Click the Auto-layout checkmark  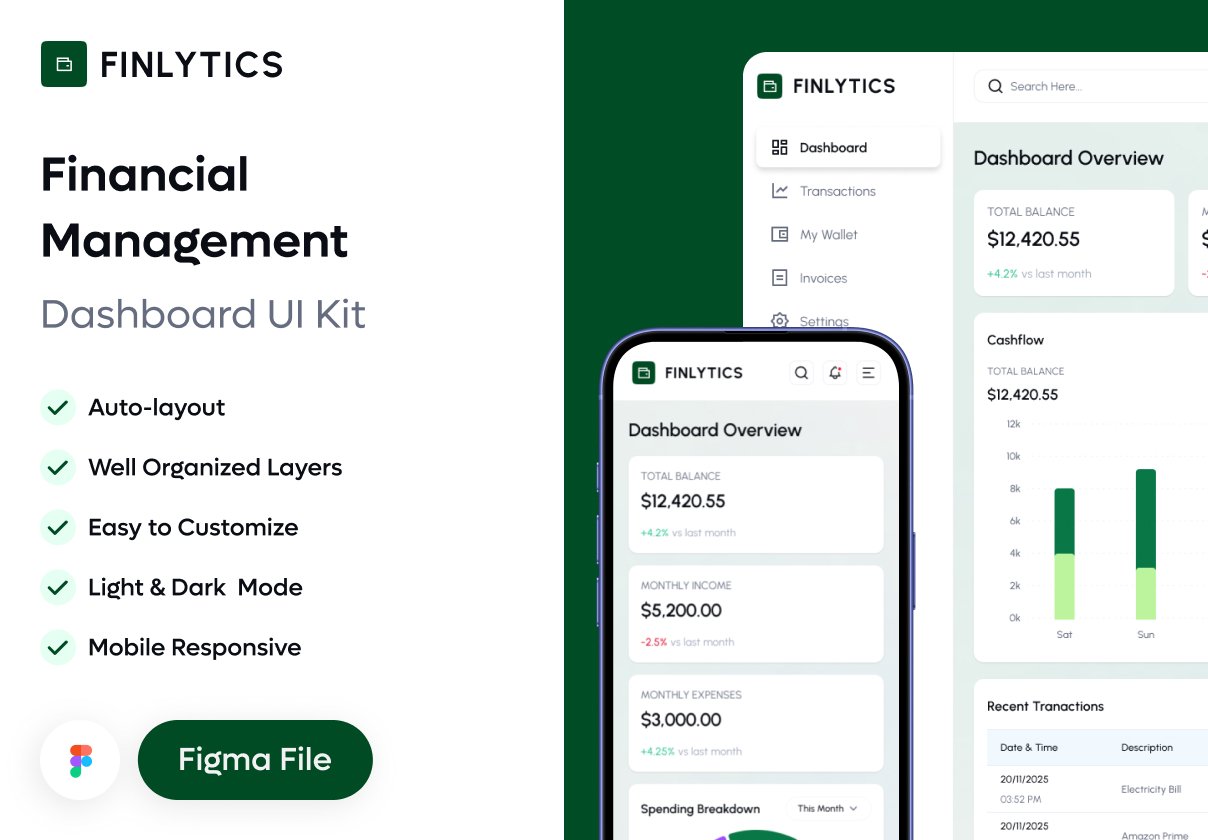point(58,408)
